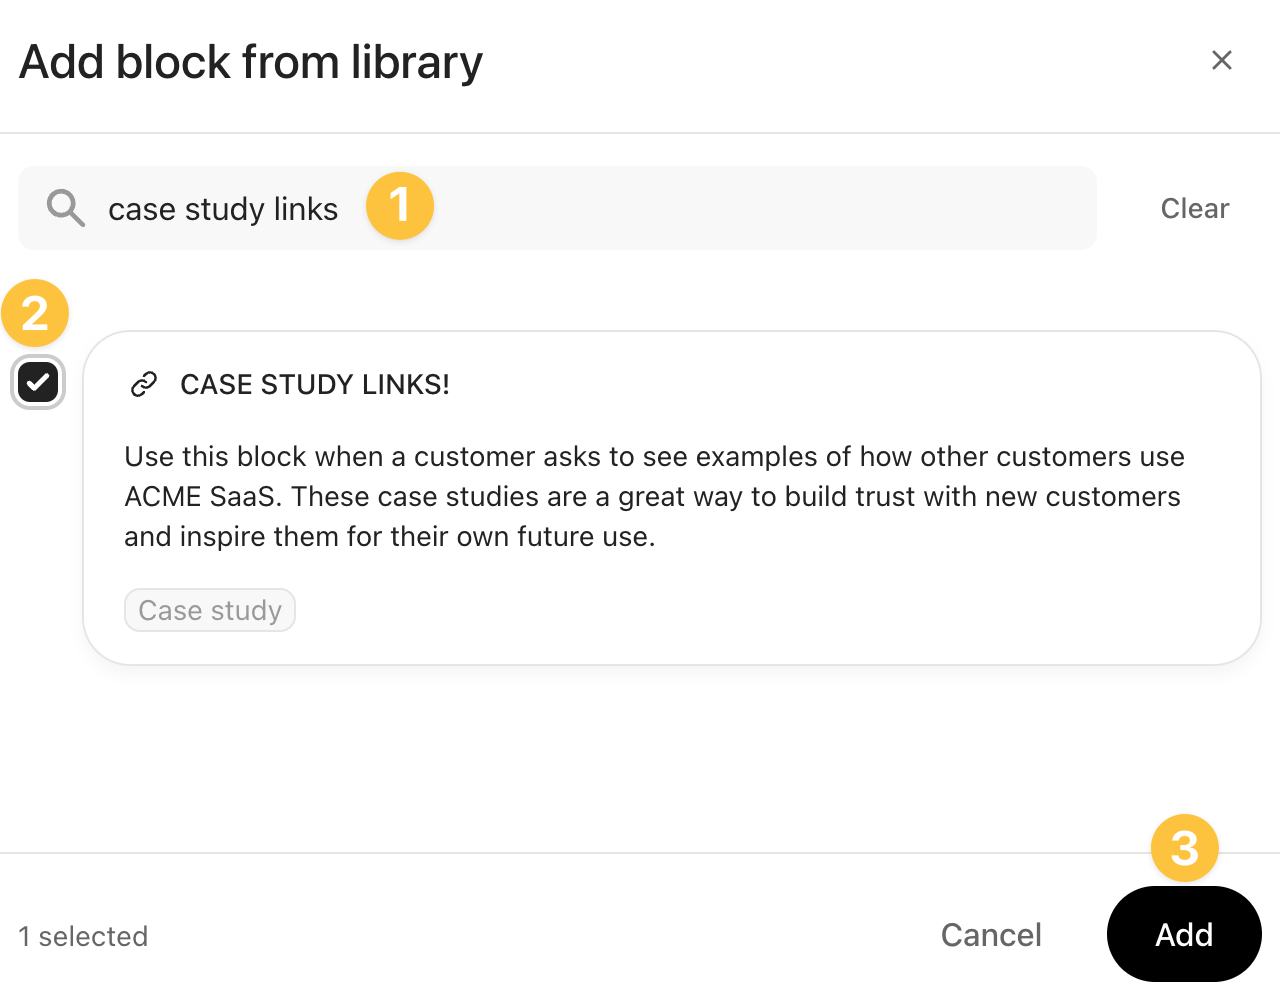1280x1008 pixels.
Task: Click the link icon beside CASE STUDY LINKS!
Action: pyautogui.click(x=144, y=384)
